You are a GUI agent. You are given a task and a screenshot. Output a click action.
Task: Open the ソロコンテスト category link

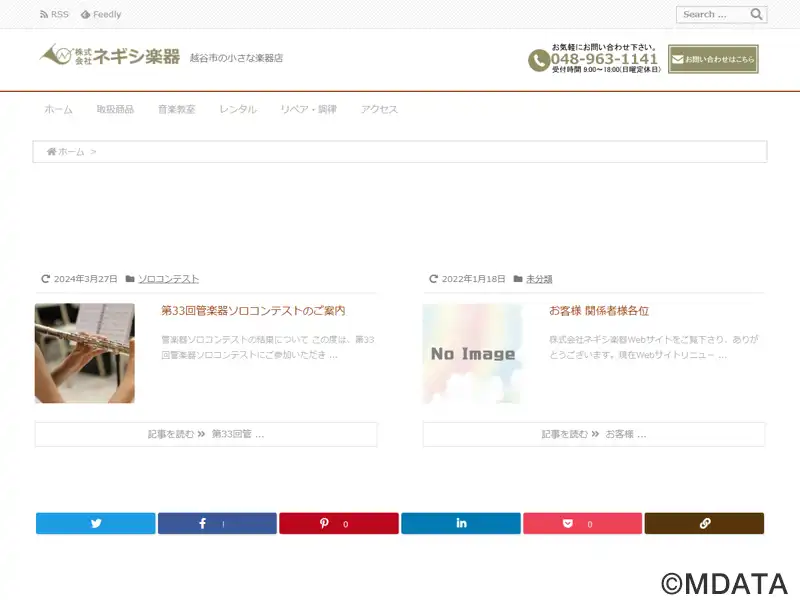click(x=168, y=279)
